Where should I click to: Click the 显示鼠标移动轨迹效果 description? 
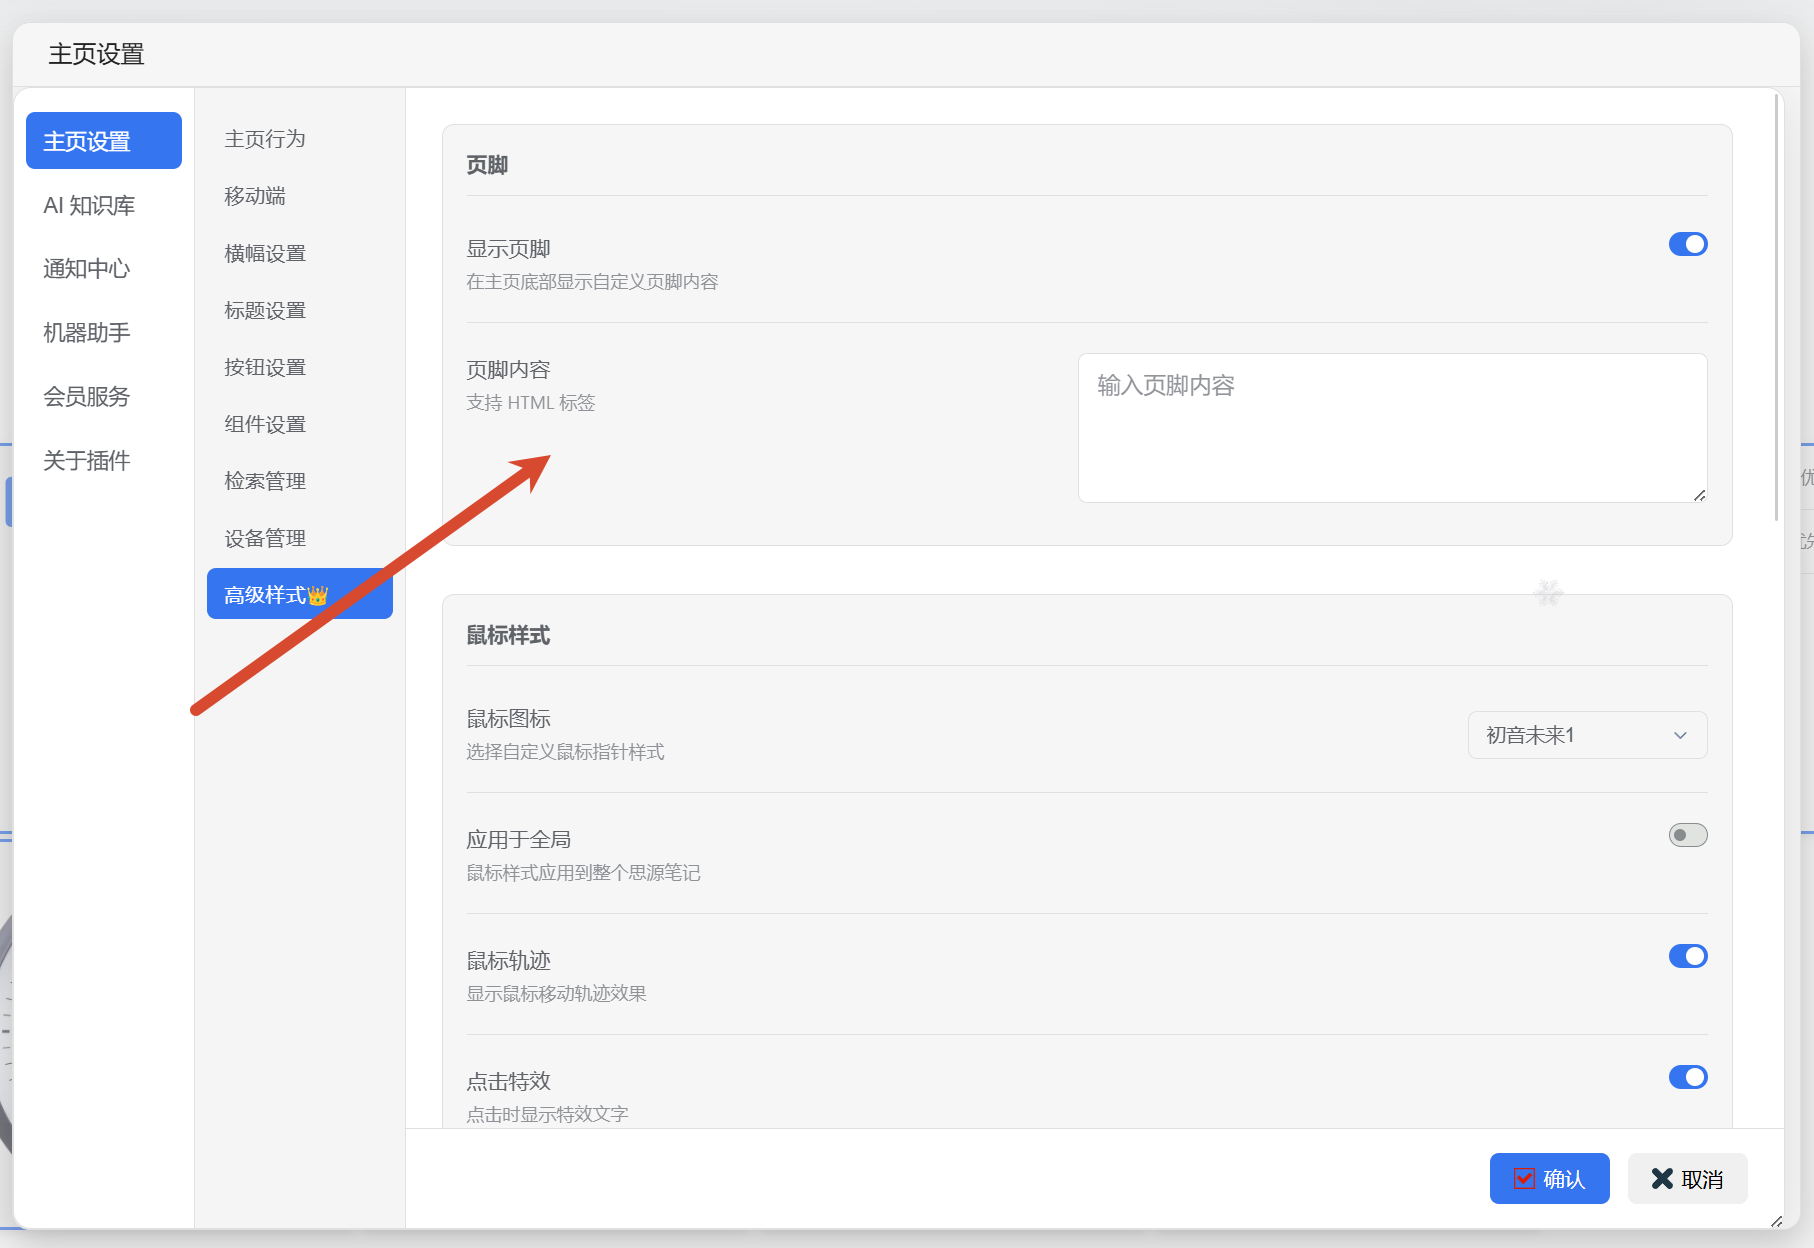click(556, 994)
